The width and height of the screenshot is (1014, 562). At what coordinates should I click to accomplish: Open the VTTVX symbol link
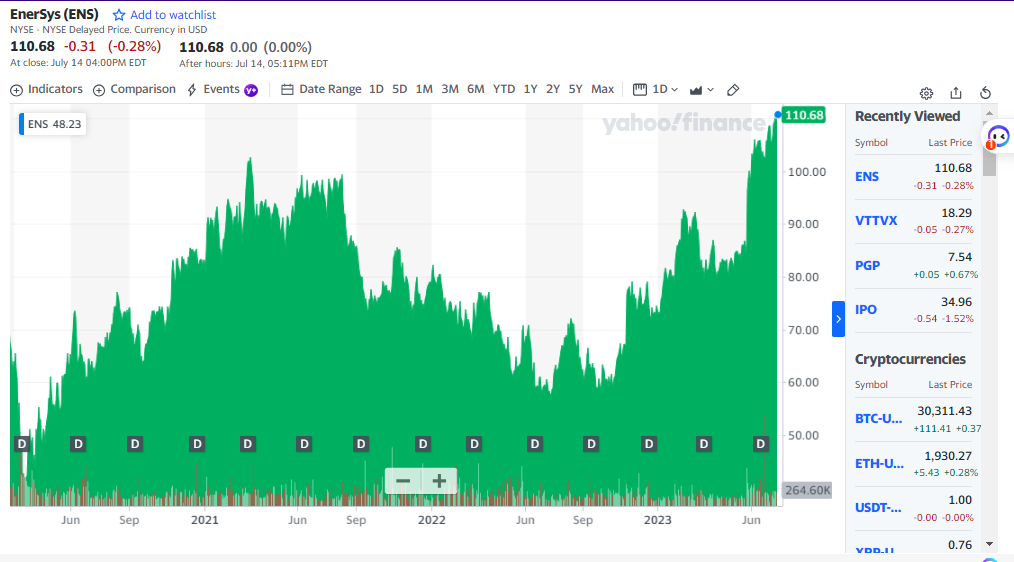pos(876,221)
